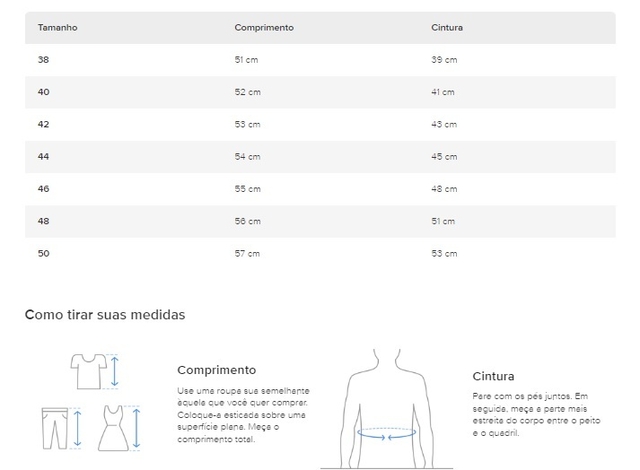This screenshot has height=470, width=640.
Task: Click the 41 cm waist cell
Action: click(443, 92)
